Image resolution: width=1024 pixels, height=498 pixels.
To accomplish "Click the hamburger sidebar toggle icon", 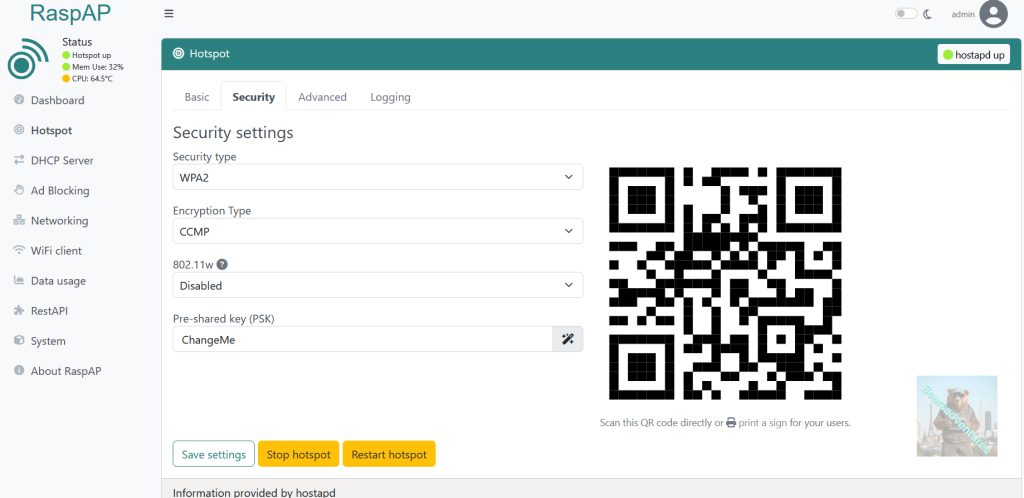I will [x=168, y=14].
